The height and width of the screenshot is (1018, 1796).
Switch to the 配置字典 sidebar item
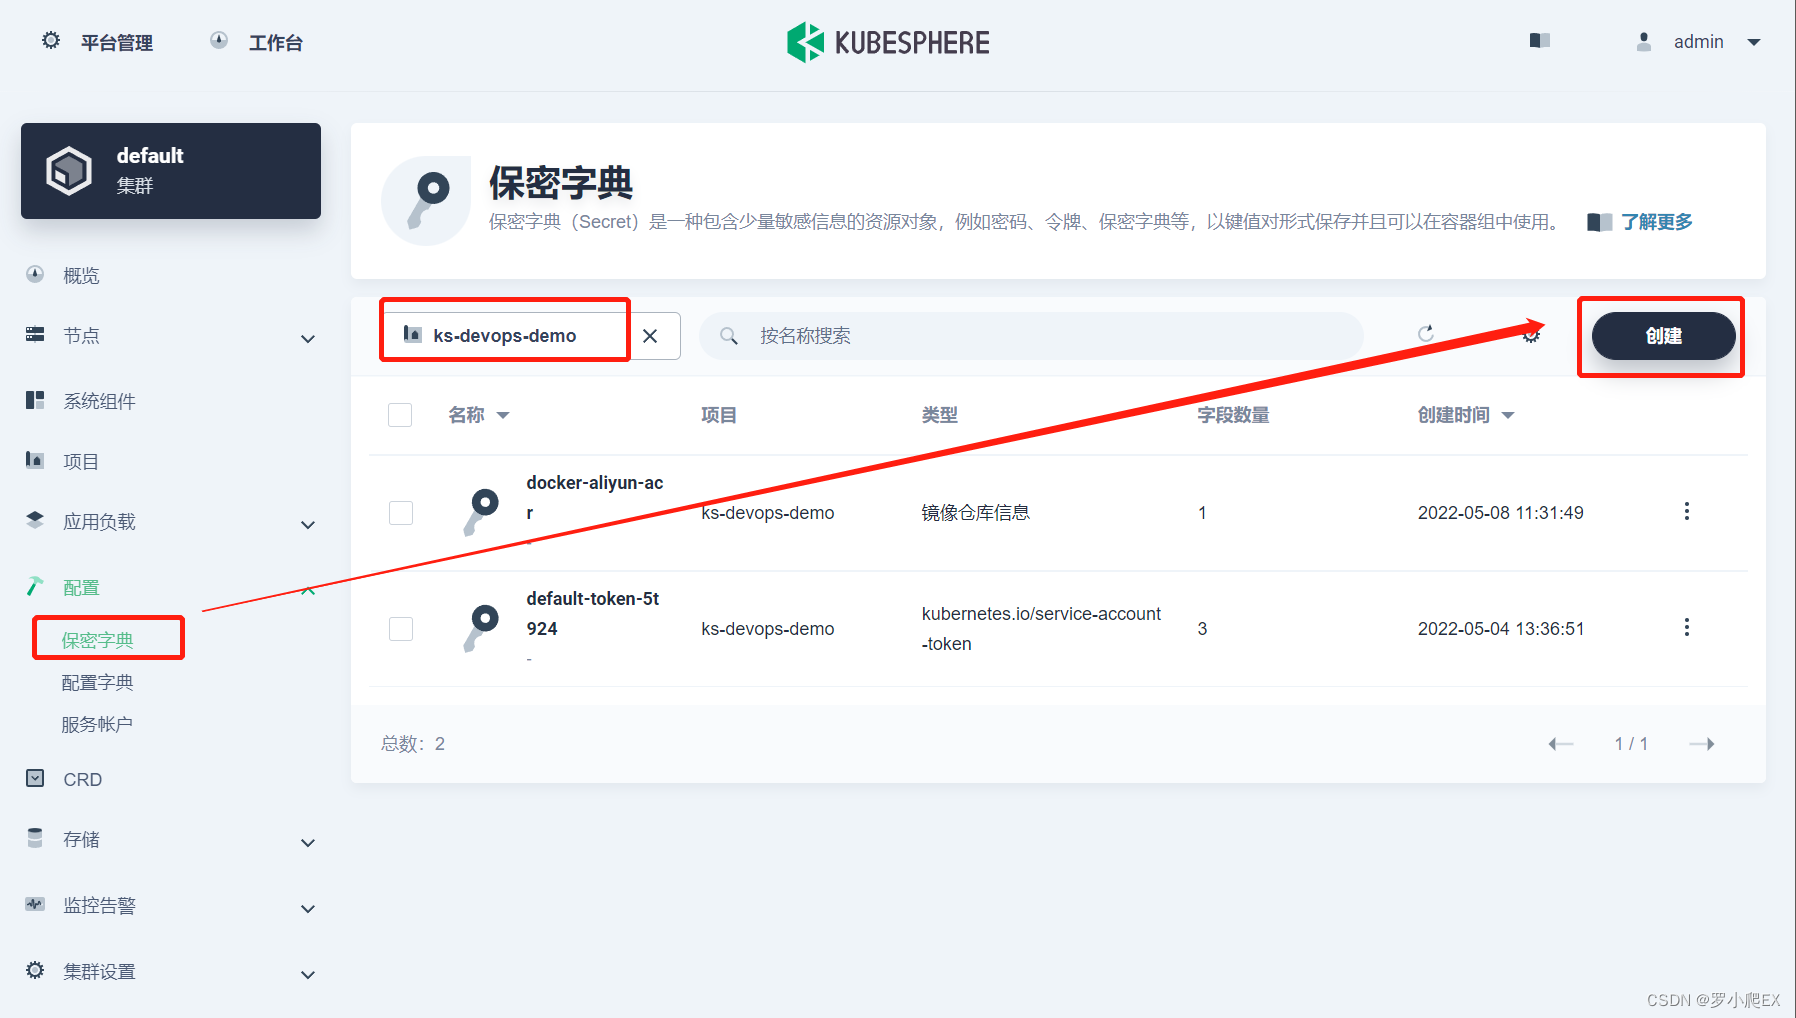[x=97, y=682]
